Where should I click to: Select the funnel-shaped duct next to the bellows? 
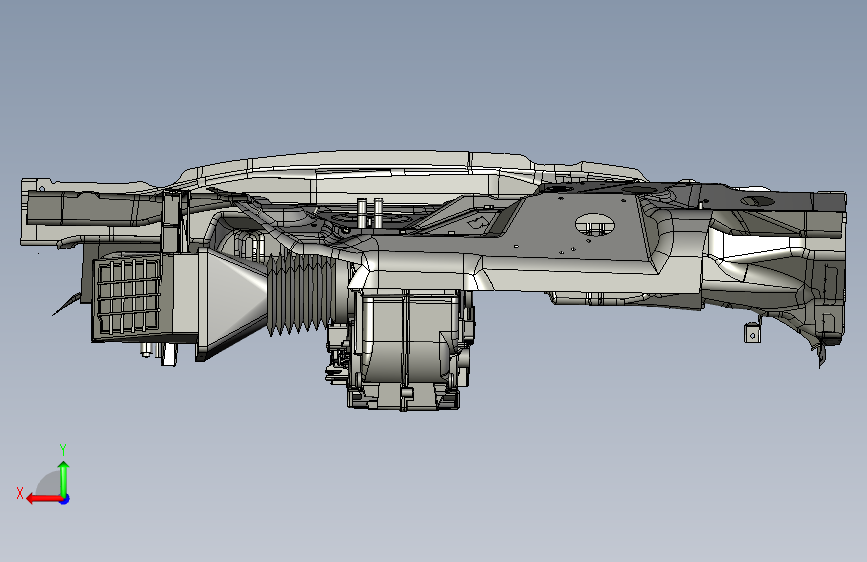pyautogui.click(x=231, y=303)
